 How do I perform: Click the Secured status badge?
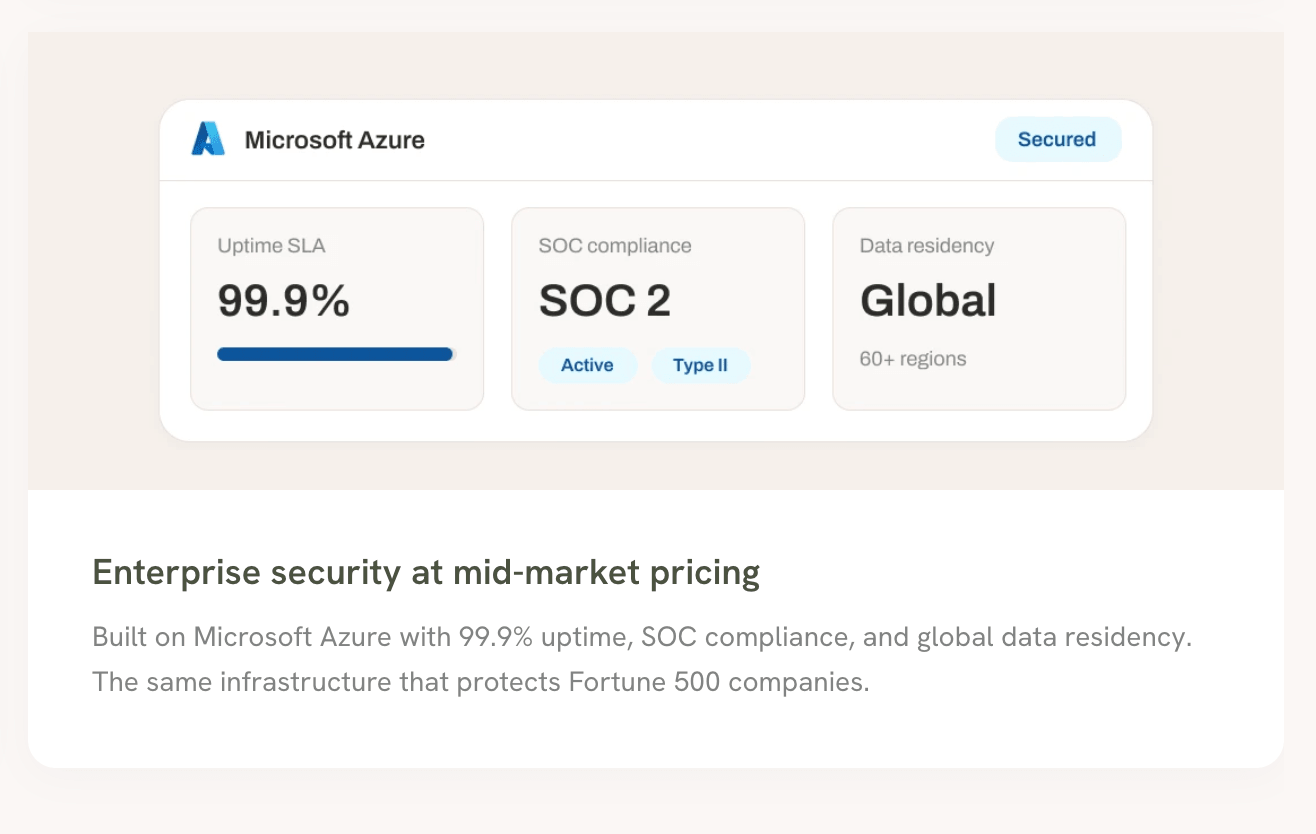1057,139
